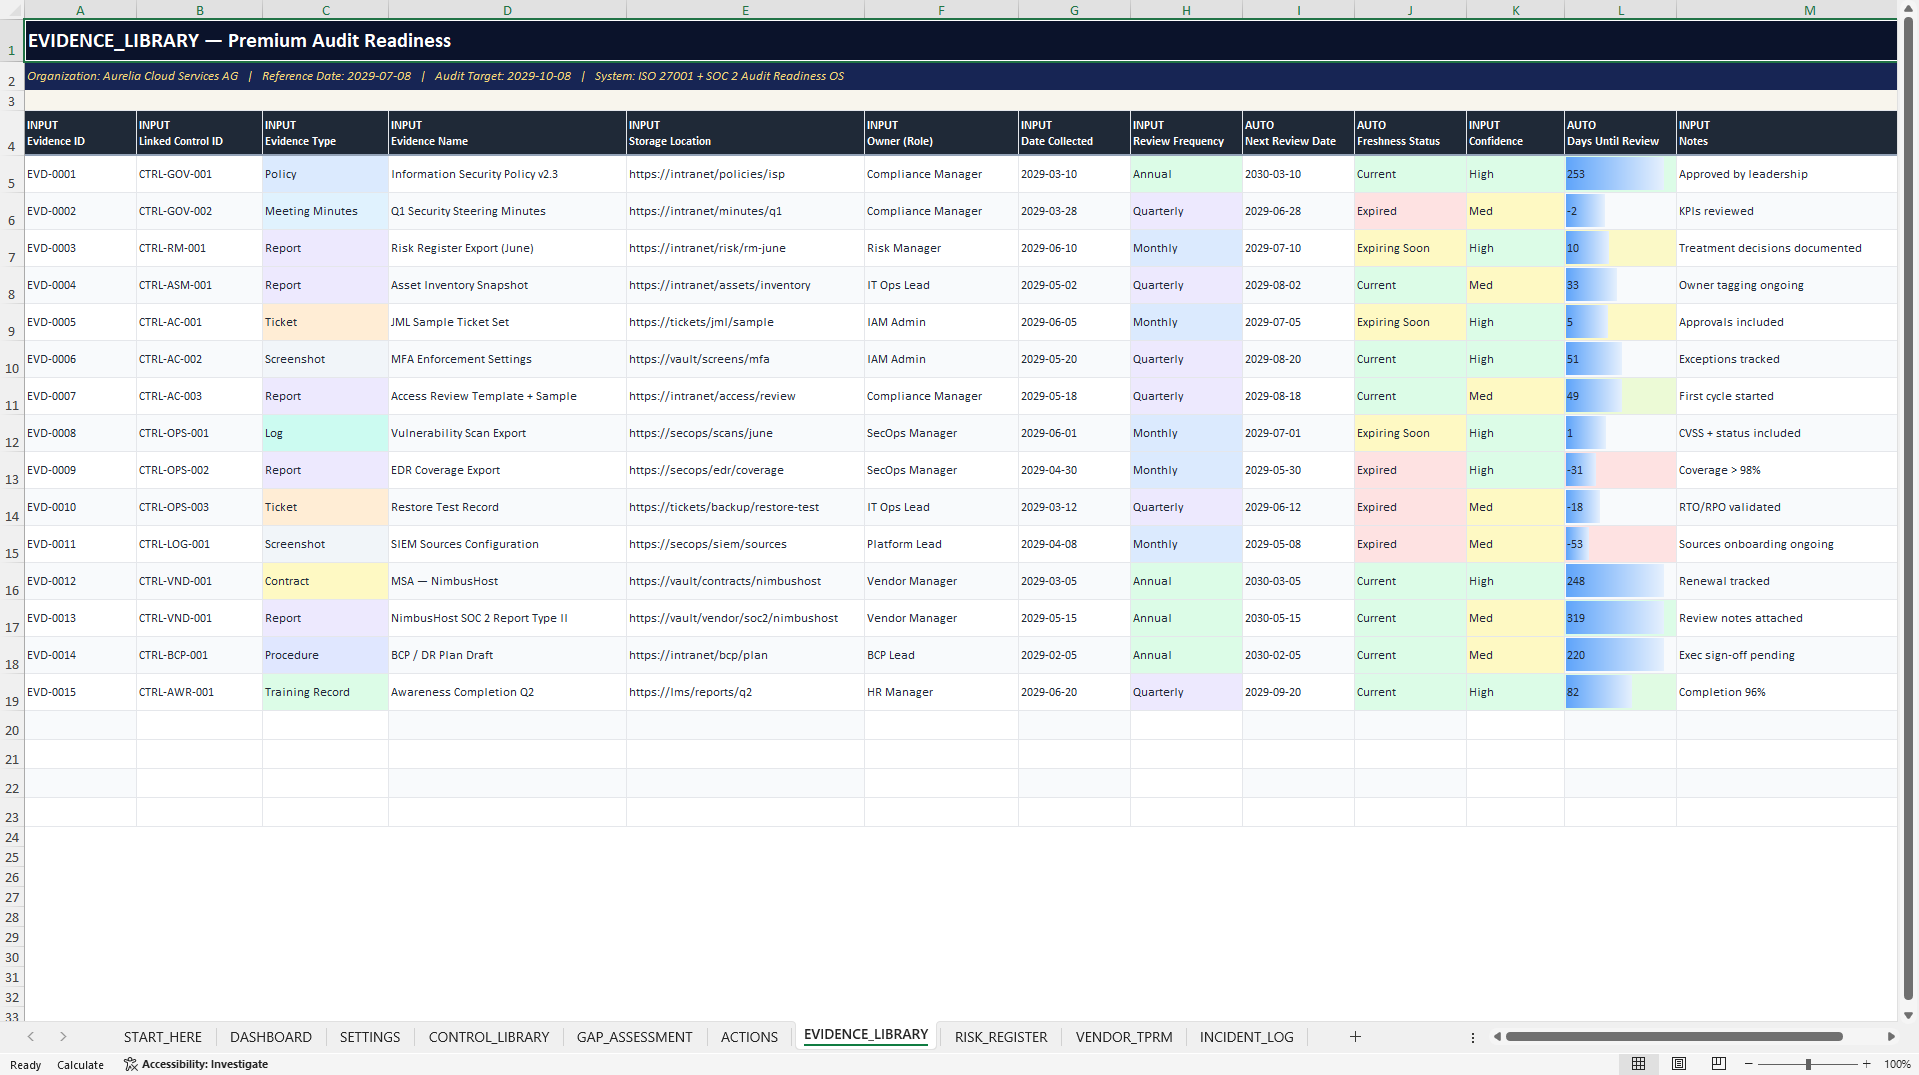Select cell EVD-0001

pos(80,174)
